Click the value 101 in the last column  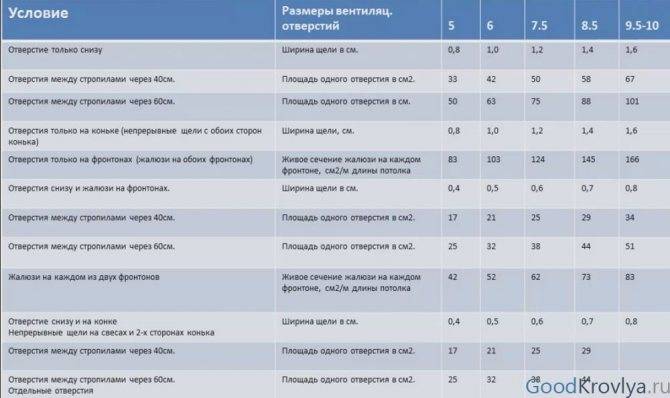click(x=632, y=101)
